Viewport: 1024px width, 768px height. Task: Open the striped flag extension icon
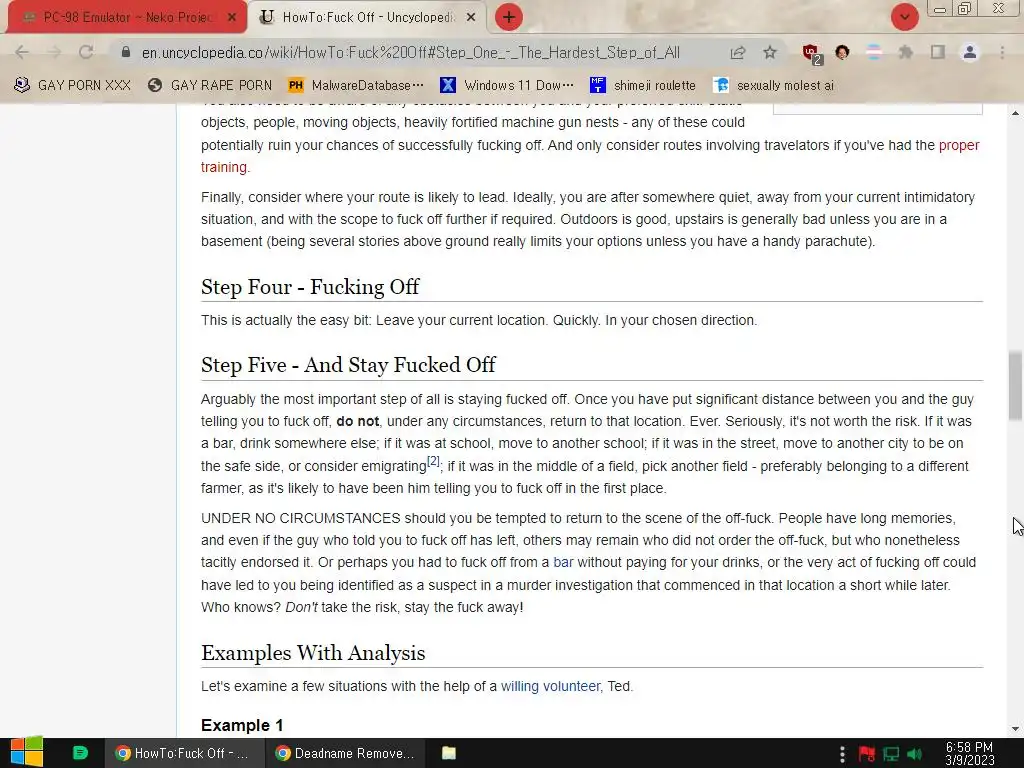pos(874,52)
